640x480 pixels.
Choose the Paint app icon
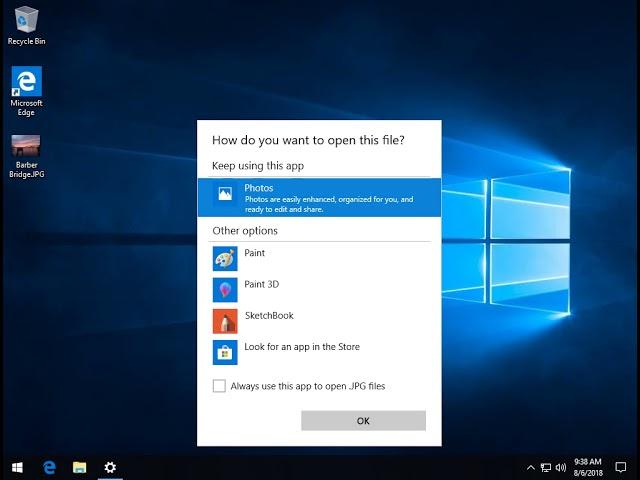[225, 258]
